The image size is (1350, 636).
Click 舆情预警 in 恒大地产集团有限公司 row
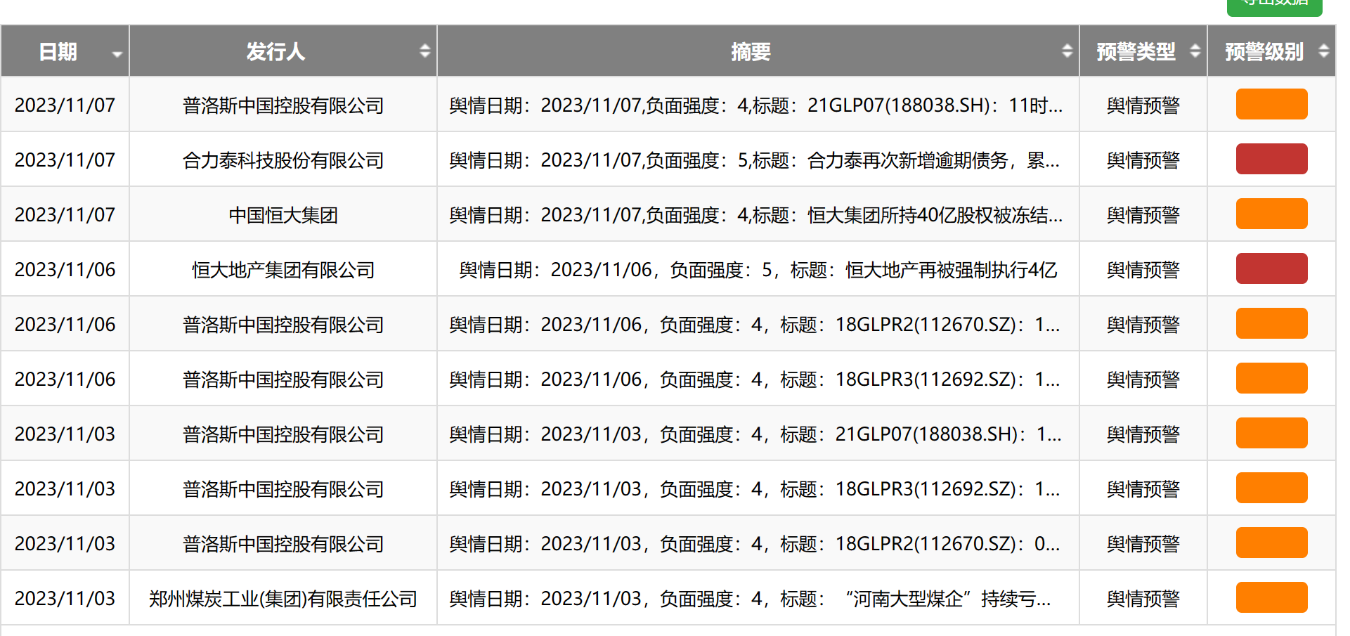pos(1143,270)
